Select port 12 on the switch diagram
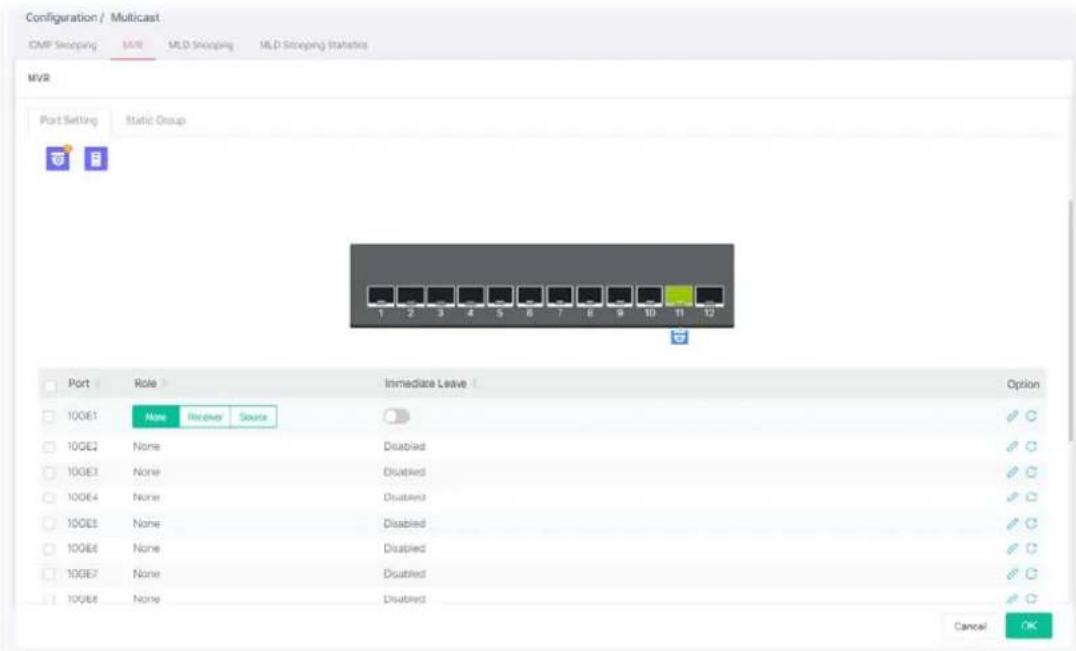Image resolution: width=1076 pixels, height=651 pixels. [709, 296]
